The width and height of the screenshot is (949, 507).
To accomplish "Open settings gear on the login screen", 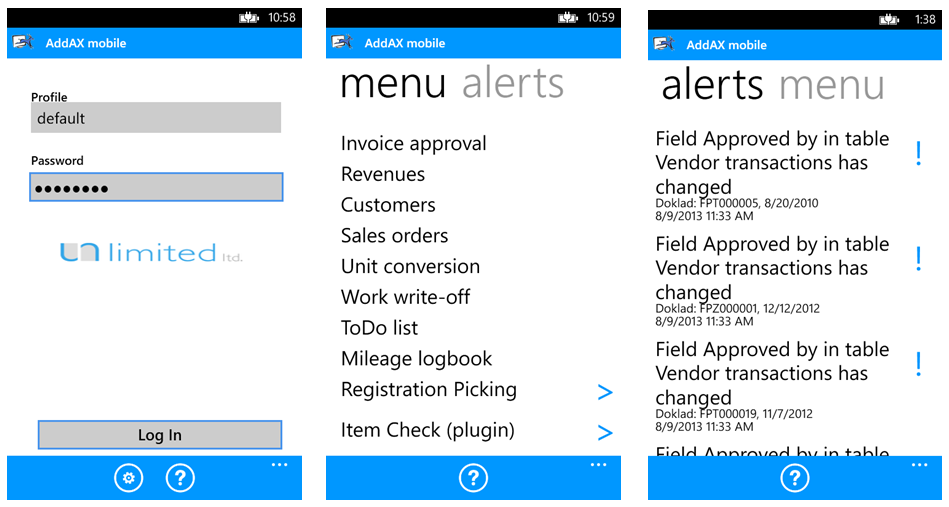I will pyautogui.click(x=128, y=478).
